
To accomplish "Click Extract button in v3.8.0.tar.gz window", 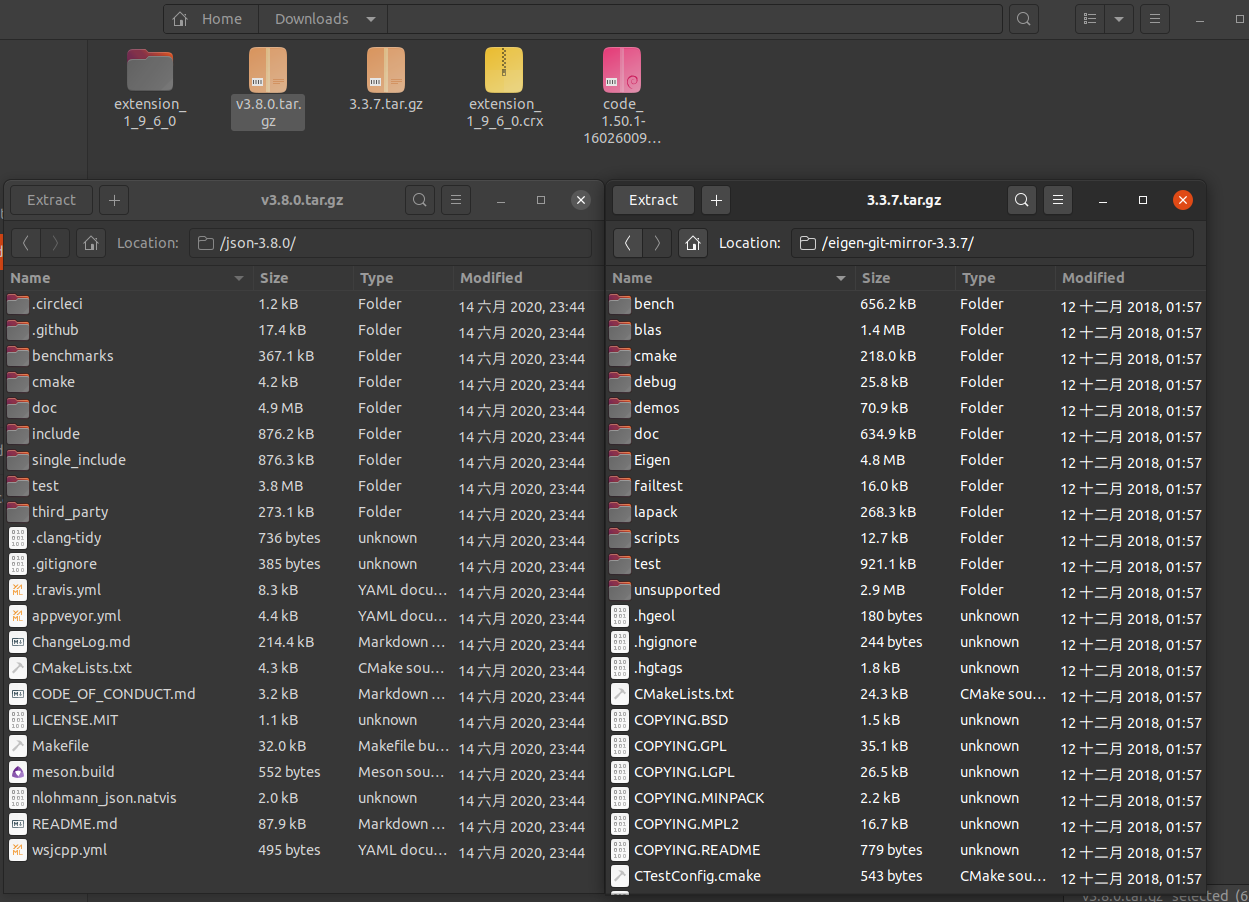I will click(x=51, y=200).
